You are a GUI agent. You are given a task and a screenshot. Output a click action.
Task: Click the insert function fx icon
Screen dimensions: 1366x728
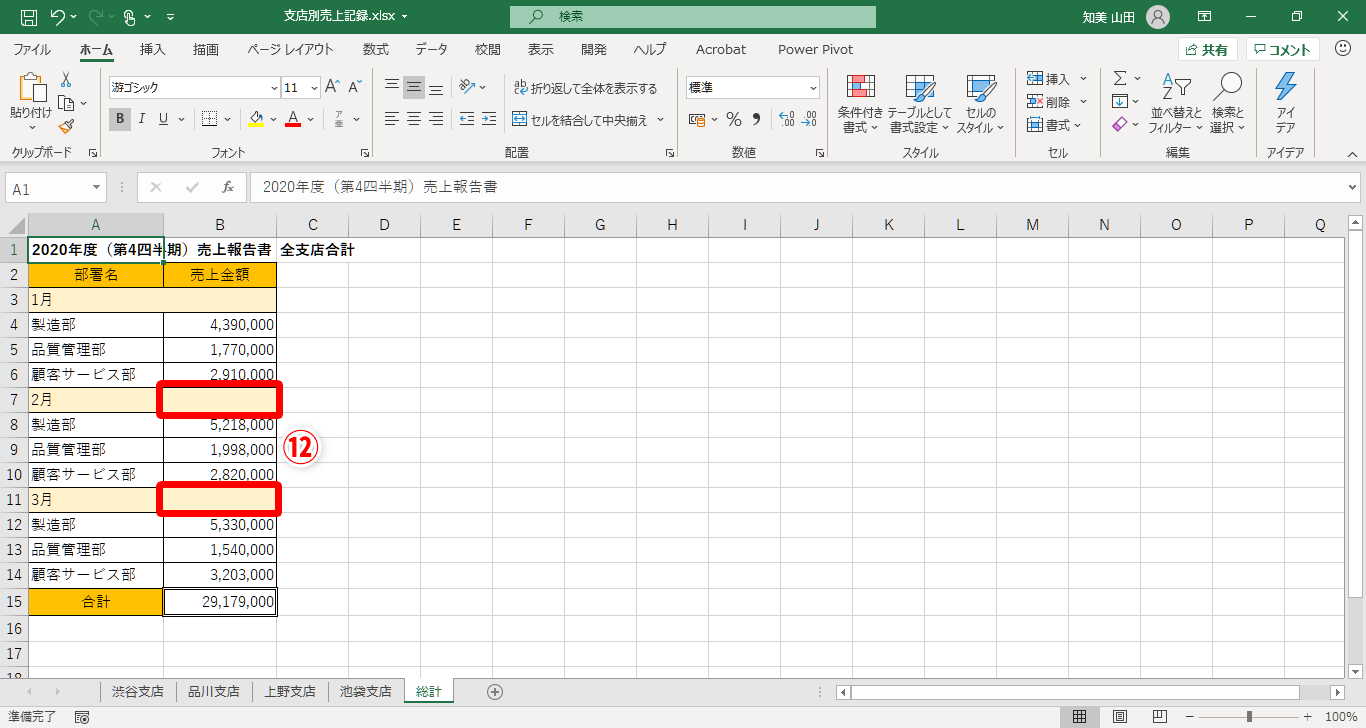pyautogui.click(x=228, y=187)
